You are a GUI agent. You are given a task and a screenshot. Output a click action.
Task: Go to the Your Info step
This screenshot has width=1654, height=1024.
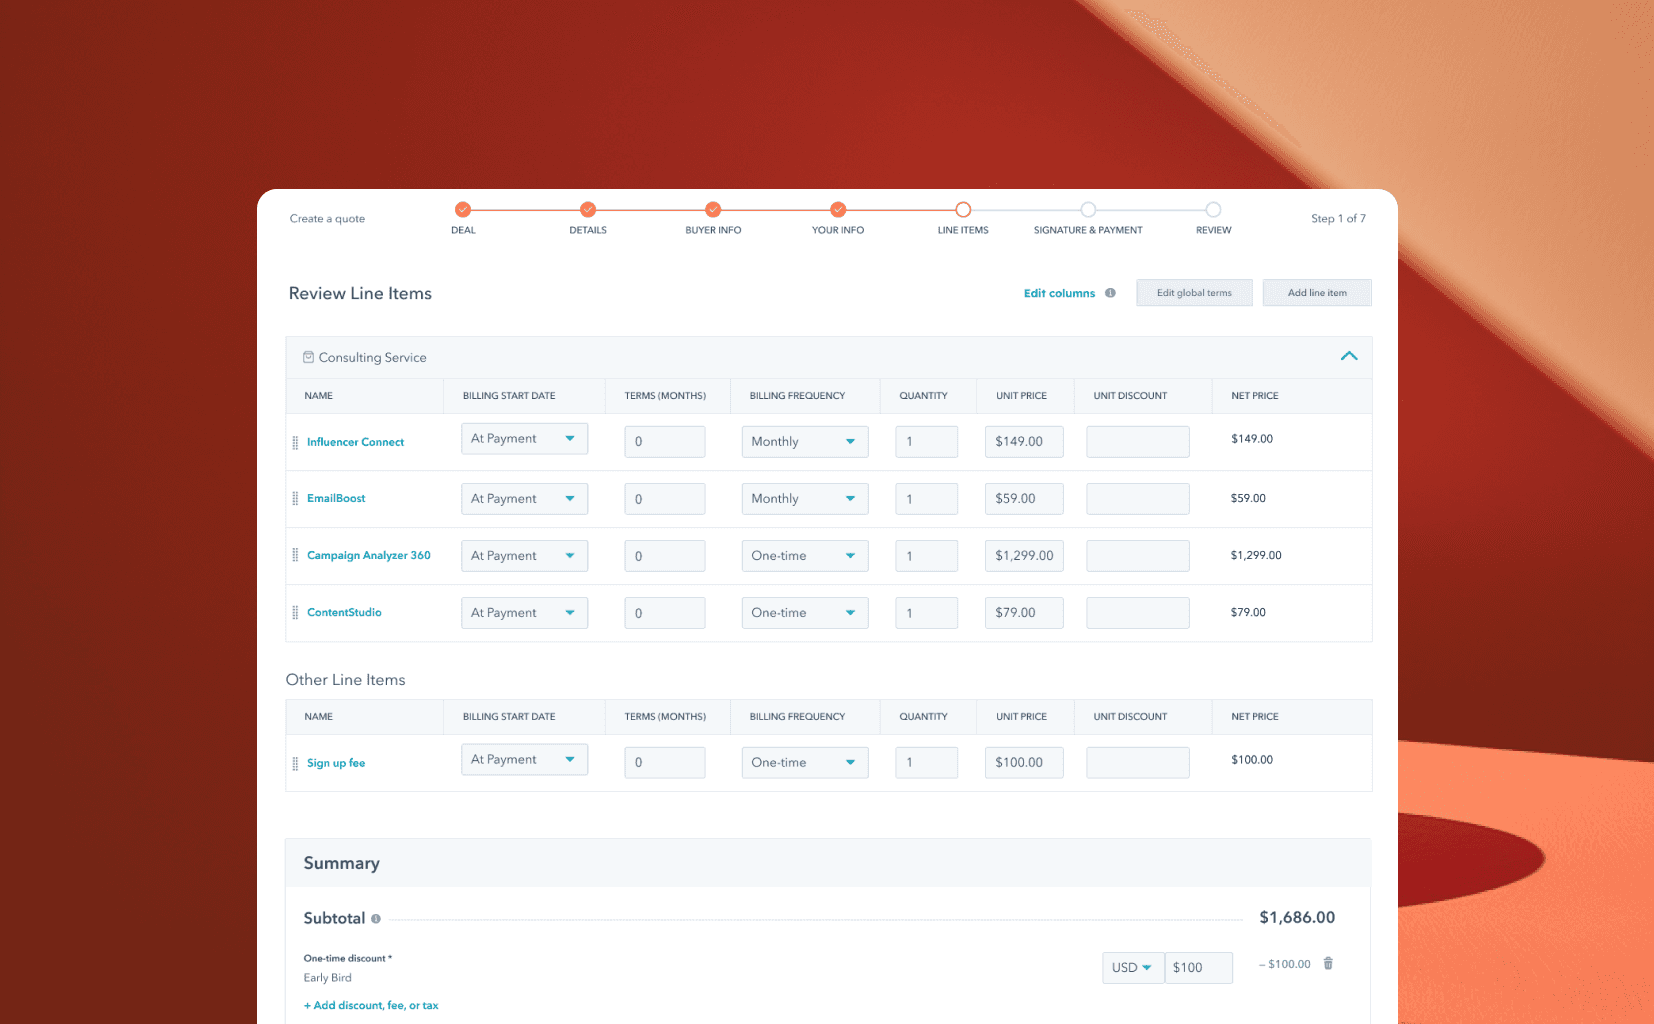point(838,209)
